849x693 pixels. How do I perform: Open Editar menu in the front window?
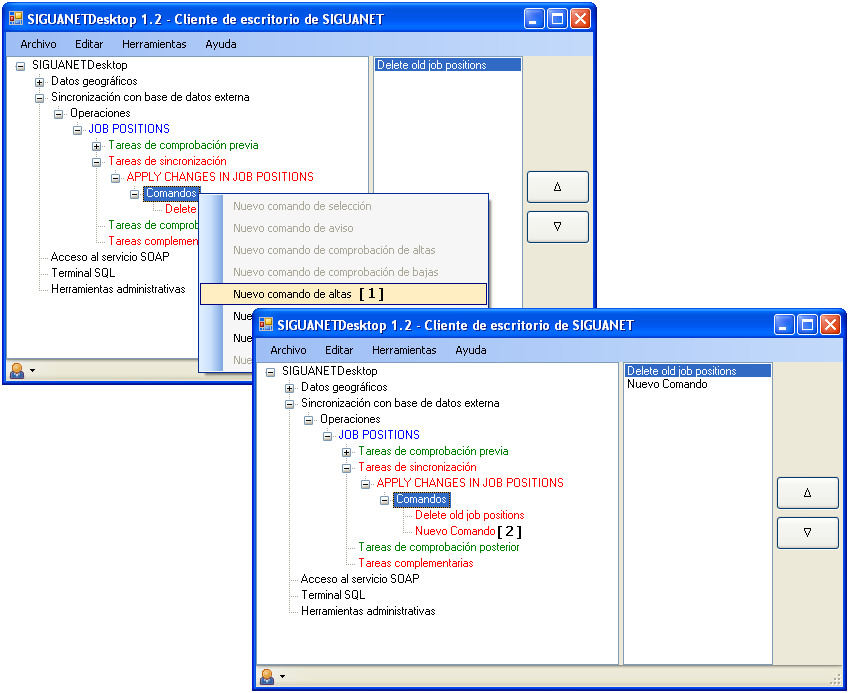[x=339, y=350]
